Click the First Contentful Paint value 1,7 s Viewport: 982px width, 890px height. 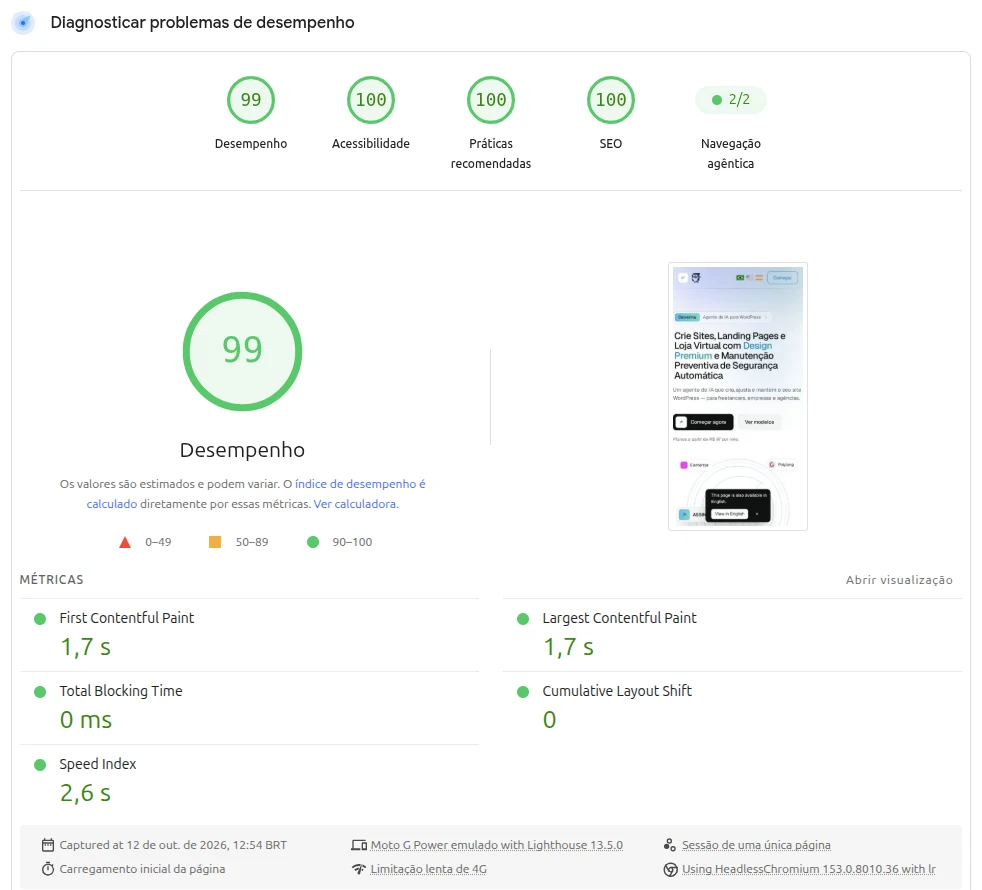[85, 647]
